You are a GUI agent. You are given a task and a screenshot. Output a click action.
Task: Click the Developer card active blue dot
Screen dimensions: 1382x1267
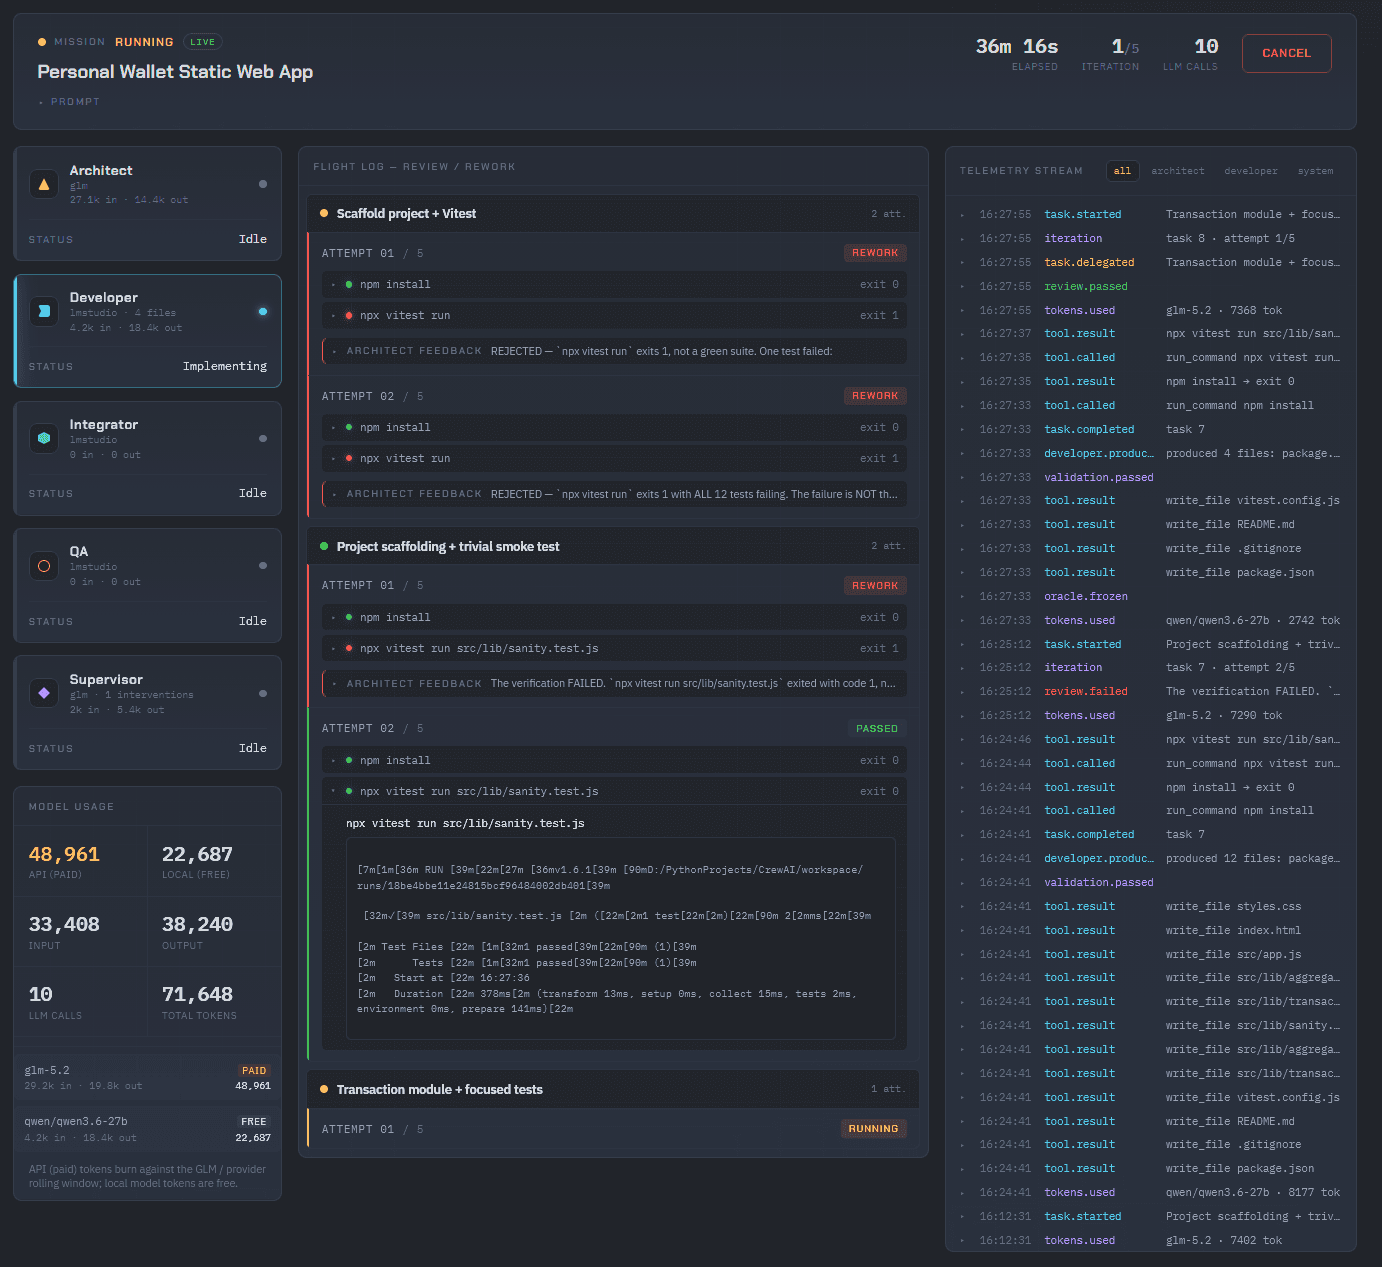click(263, 311)
